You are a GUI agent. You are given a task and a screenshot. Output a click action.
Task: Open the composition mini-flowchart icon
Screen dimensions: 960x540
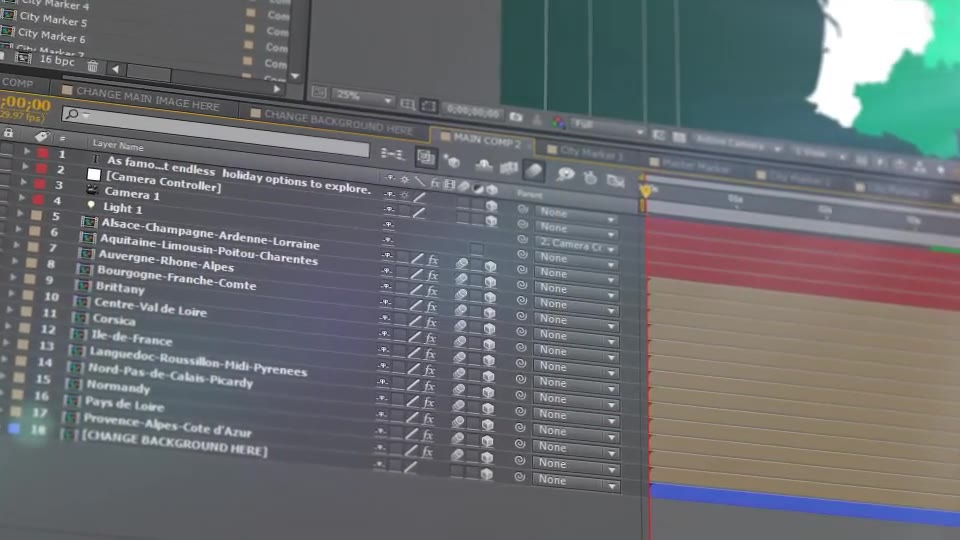392,154
